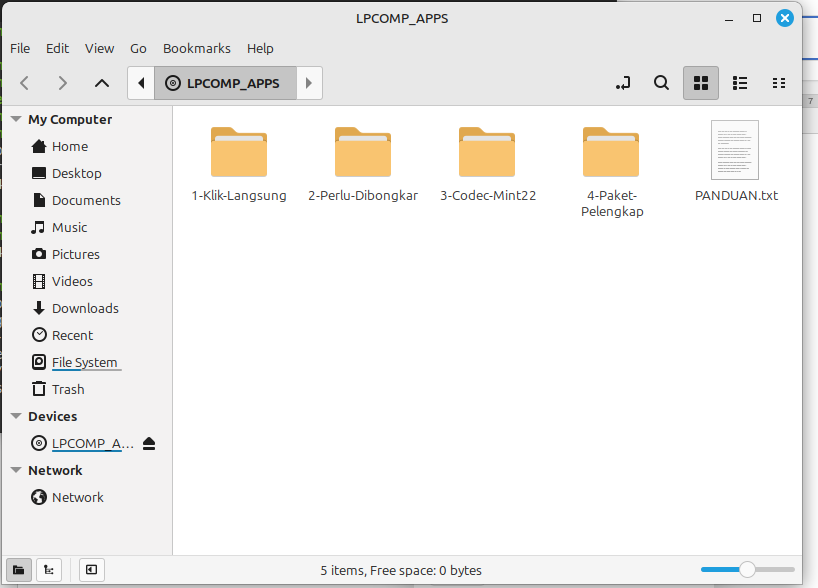Viewport: 818px width, 588px height.
Task: Minimize the LPCOMP_APPS window
Action: click(x=729, y=19)
